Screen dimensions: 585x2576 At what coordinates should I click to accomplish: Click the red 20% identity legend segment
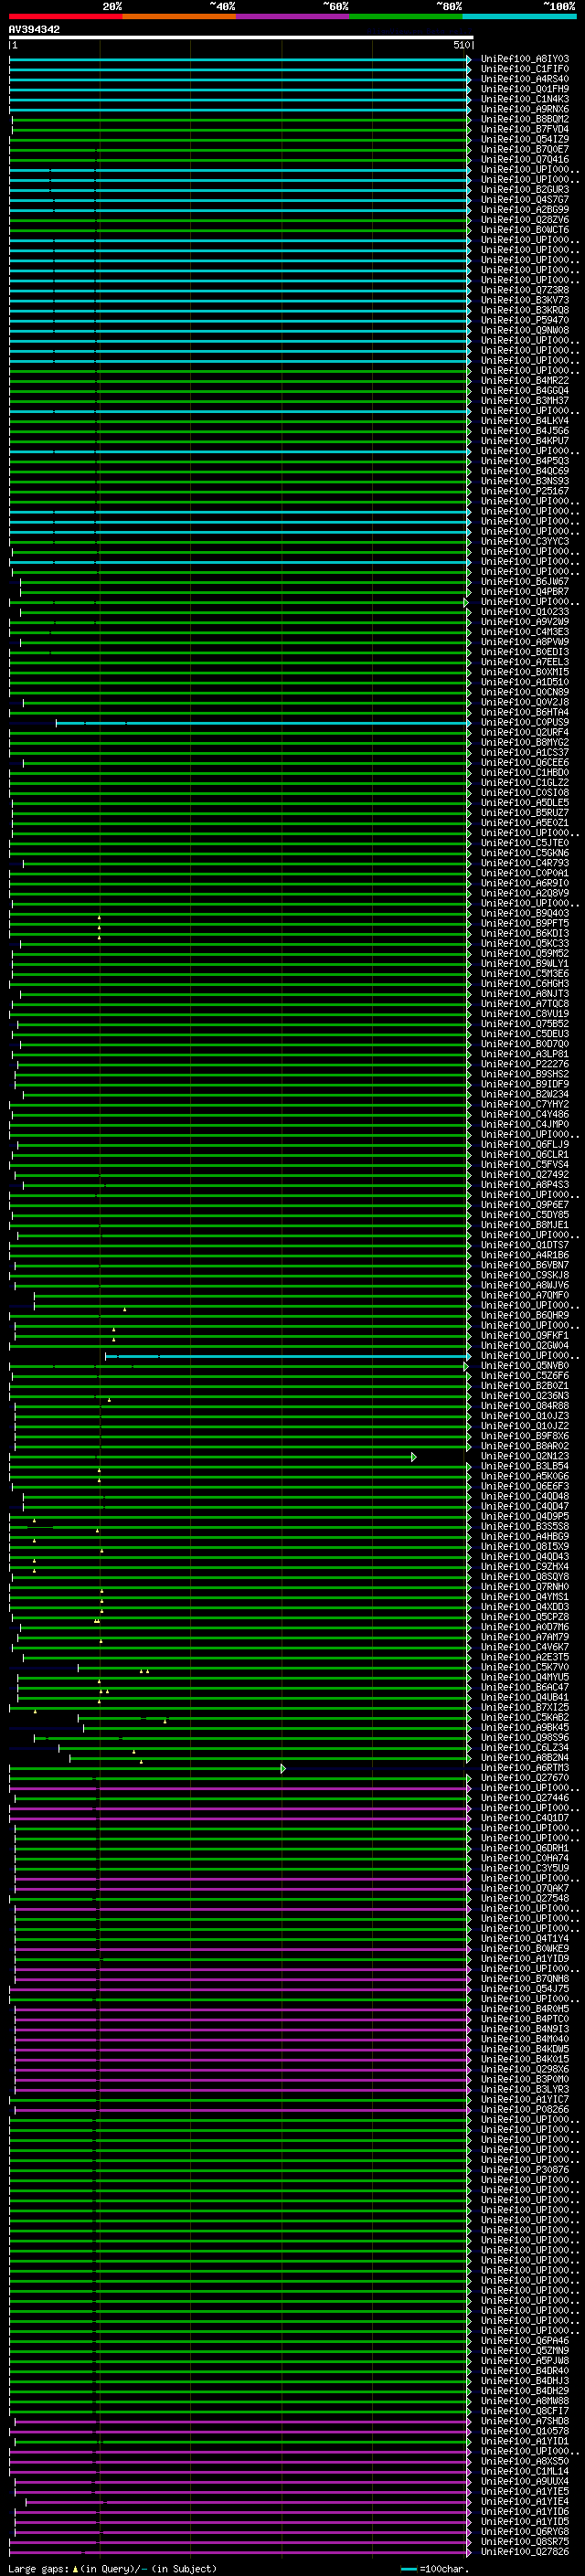click(66, 16)
